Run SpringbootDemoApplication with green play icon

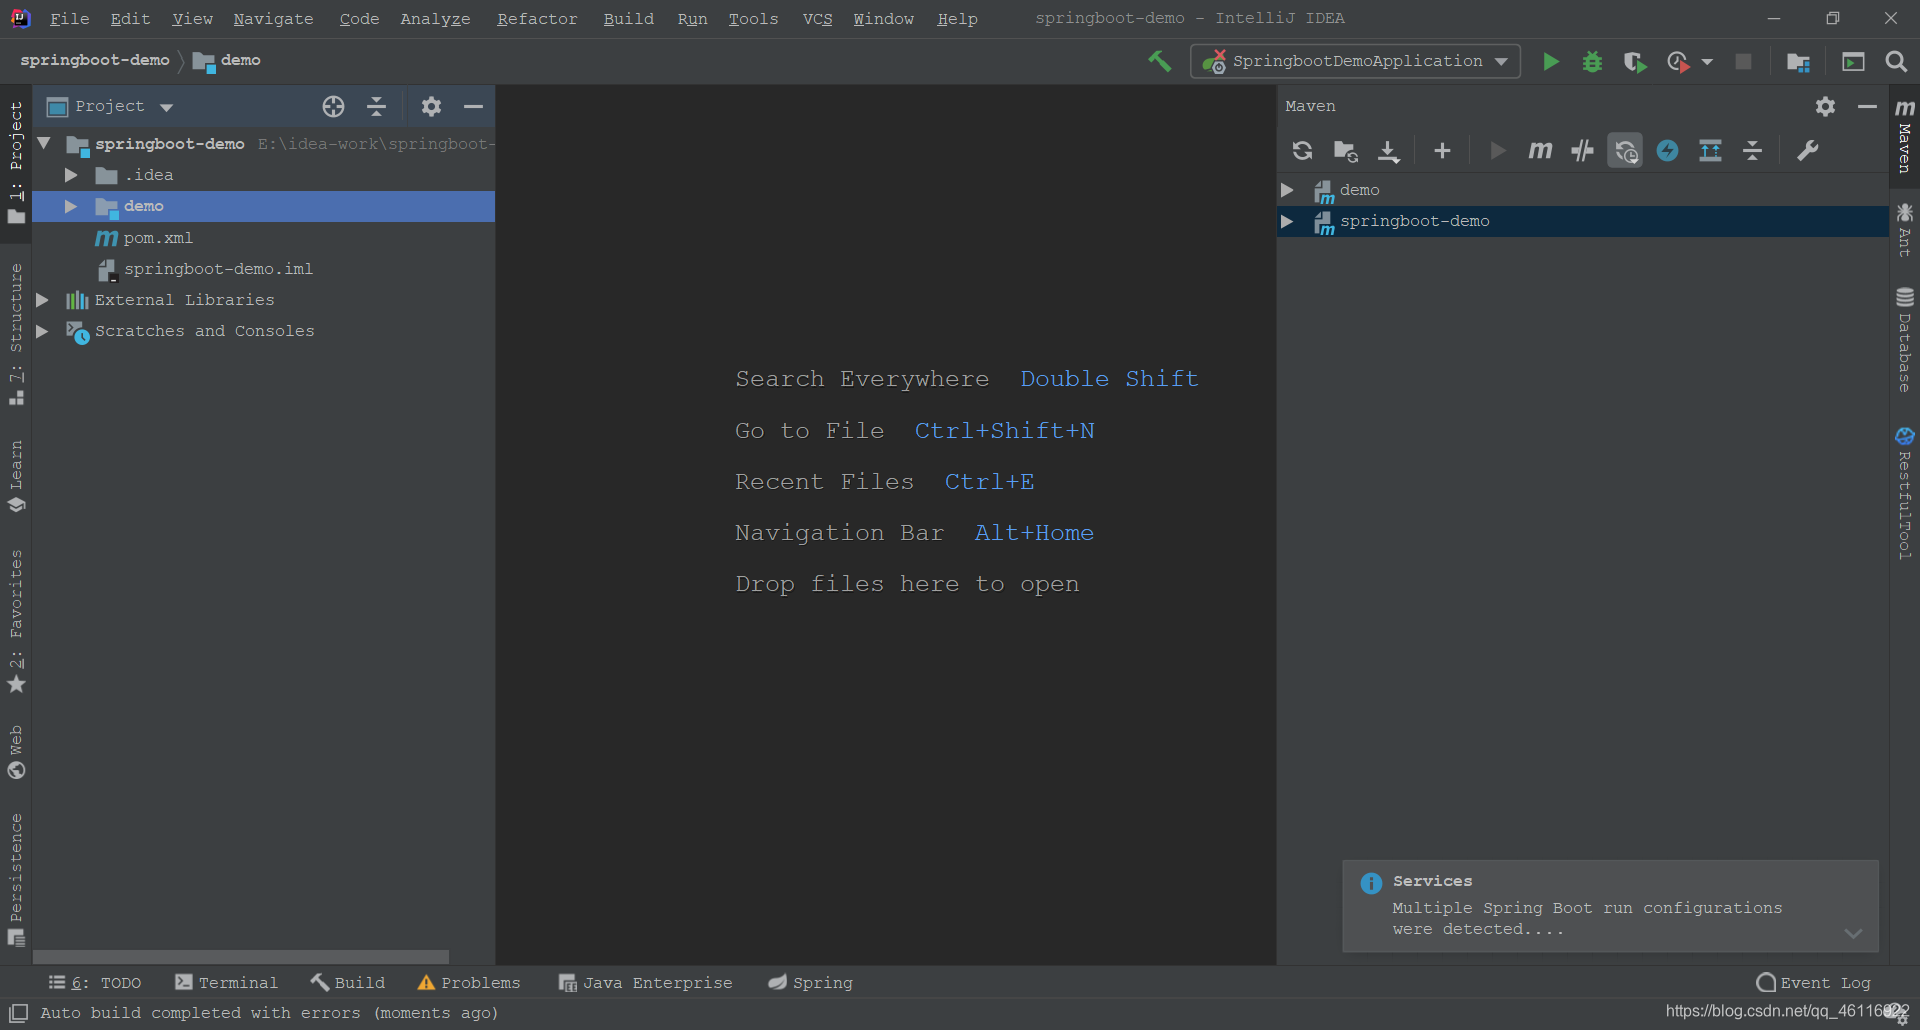(1551, 62)
